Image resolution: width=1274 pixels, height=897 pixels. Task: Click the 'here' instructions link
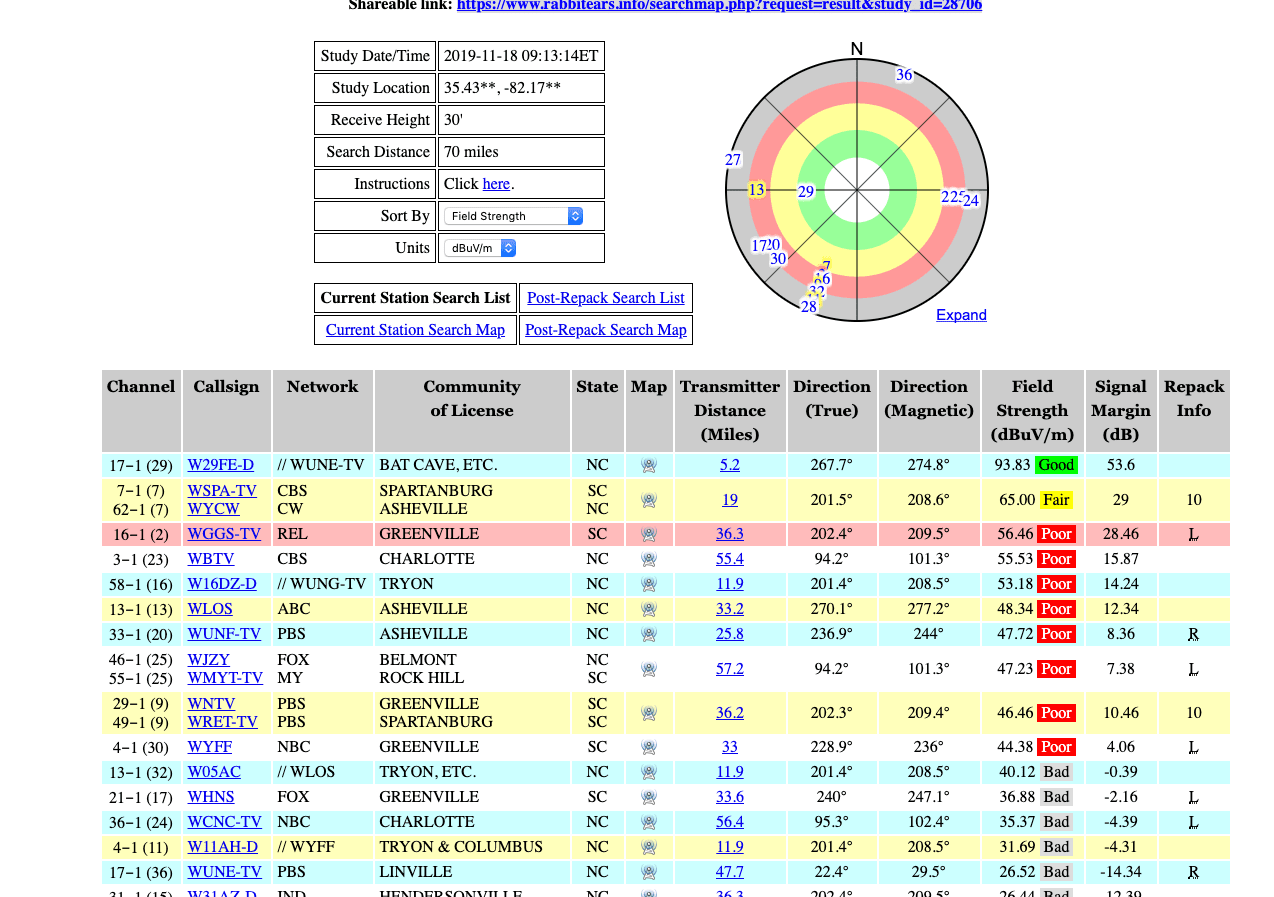pos(496,184)
